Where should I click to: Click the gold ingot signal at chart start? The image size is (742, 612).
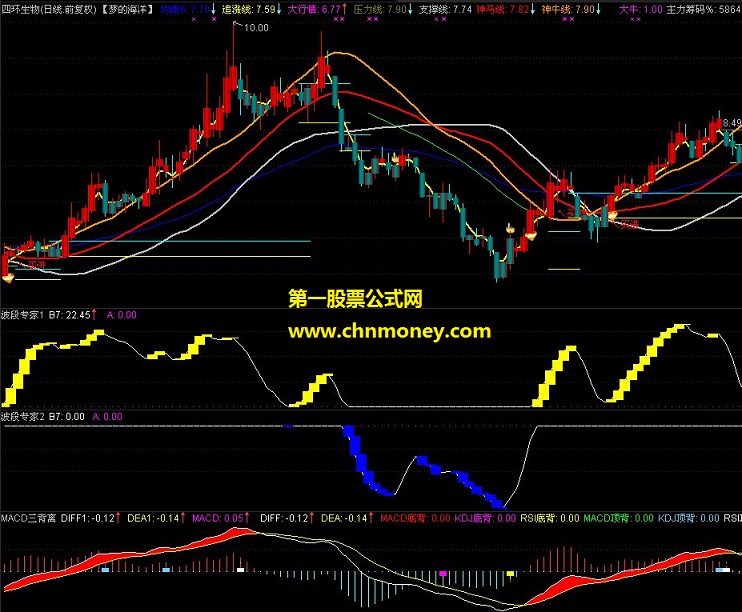[x=8, y=277]
